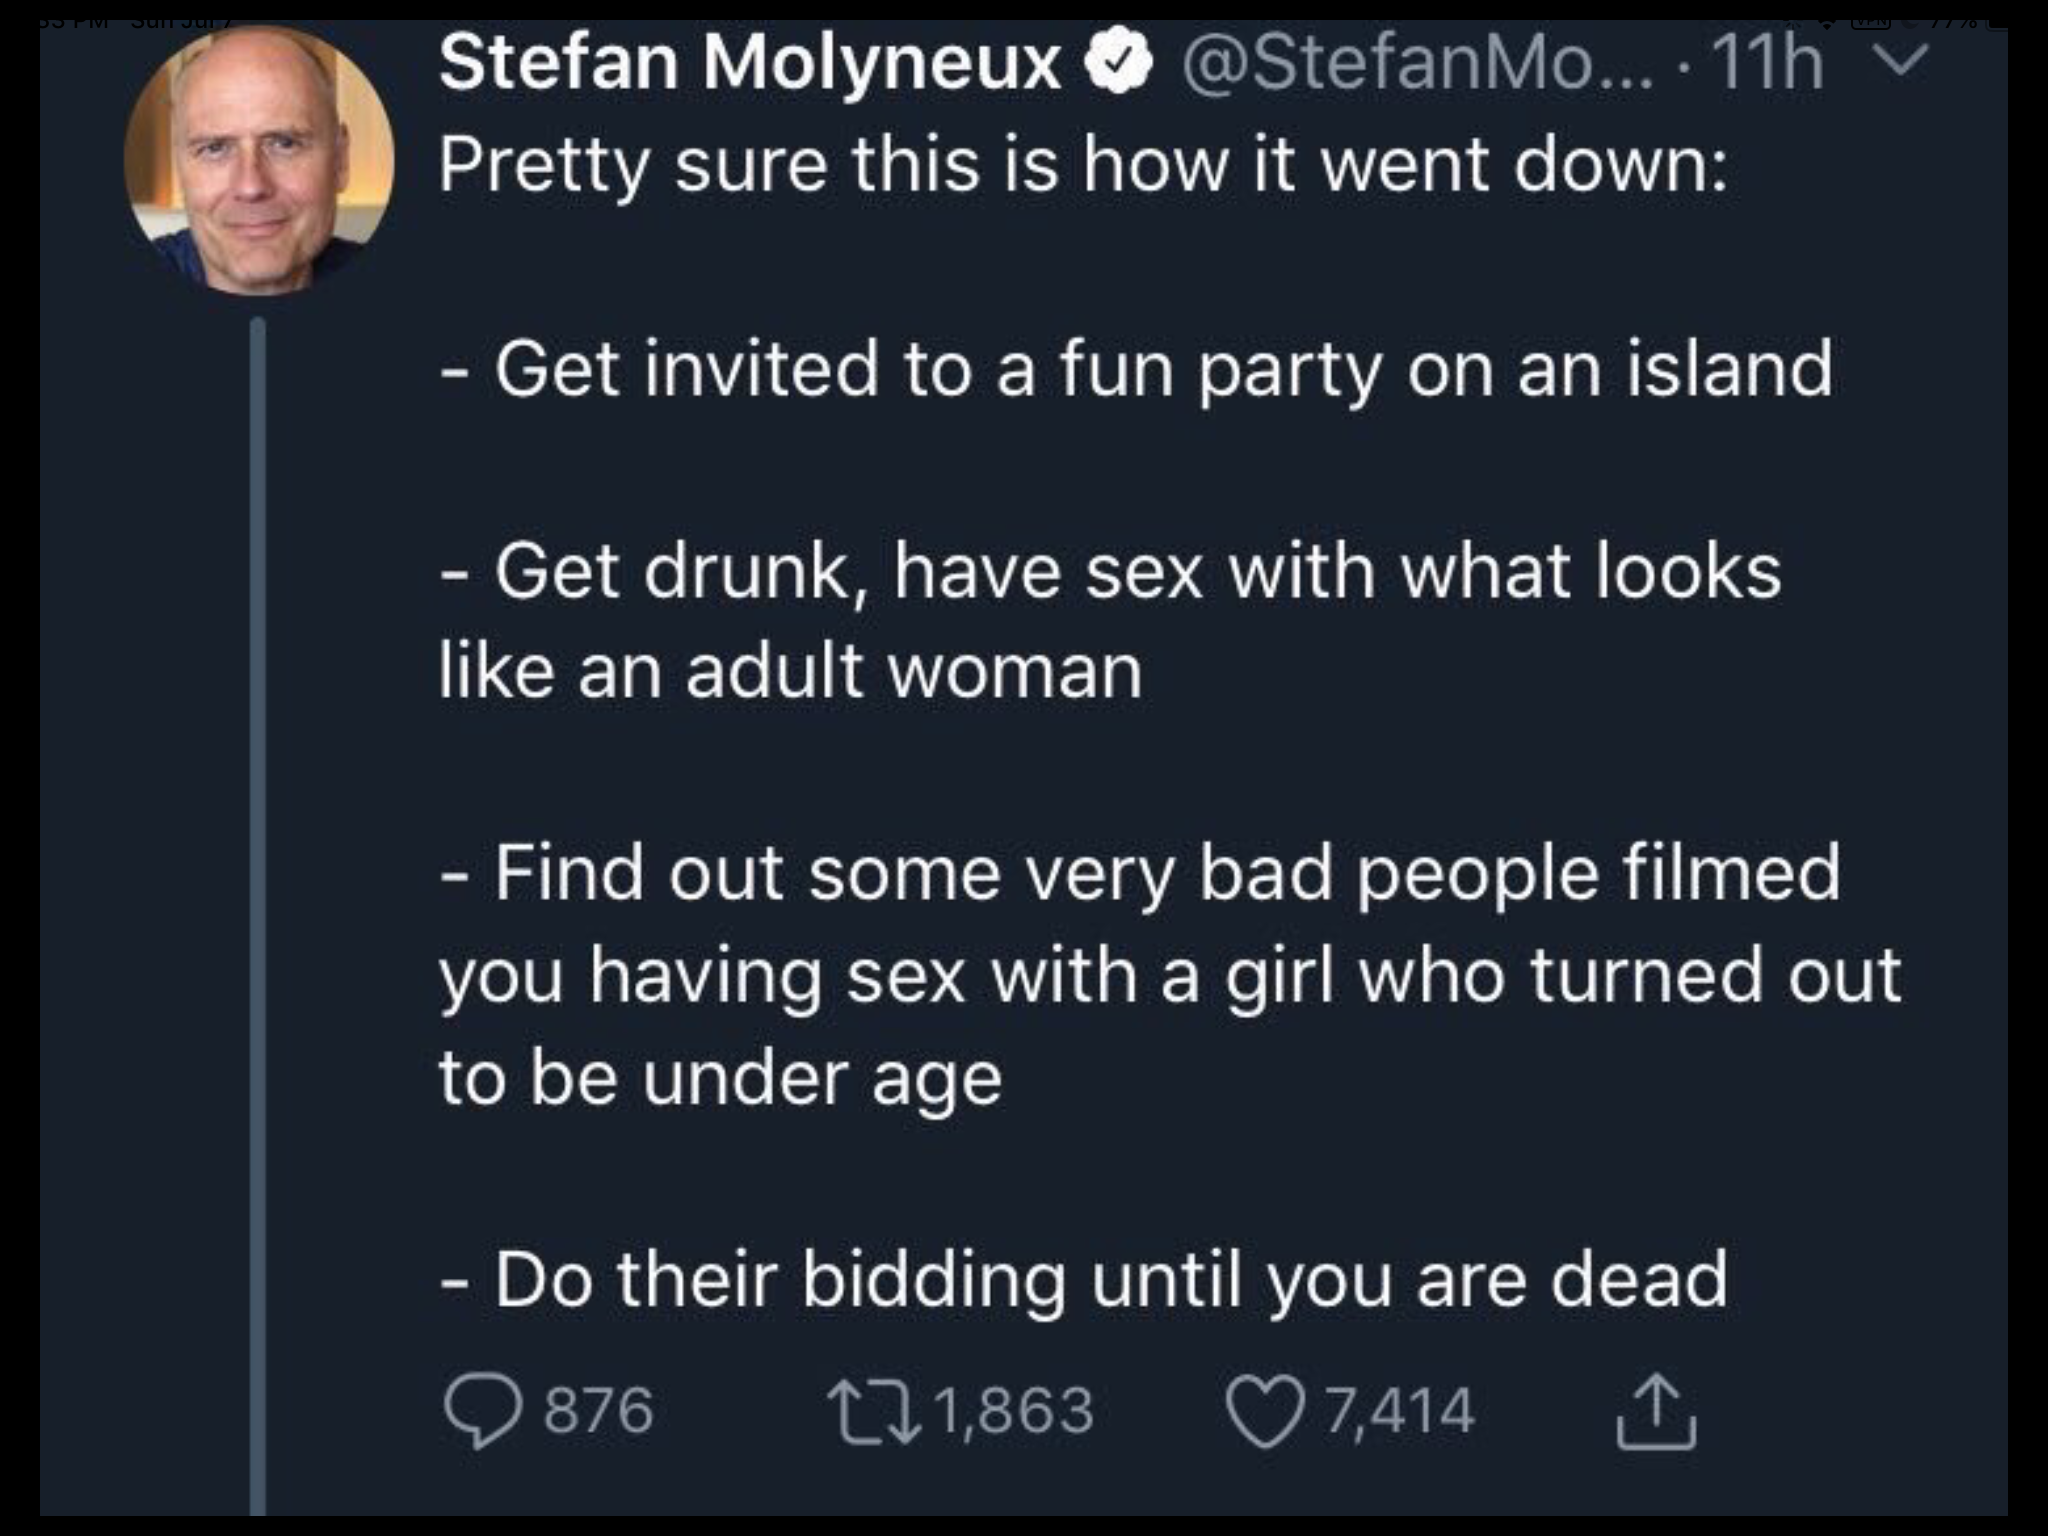Screen dimensions: 2048x1536
Task: Click the 7,414 likes count
Action: tap(1400, 1411)
